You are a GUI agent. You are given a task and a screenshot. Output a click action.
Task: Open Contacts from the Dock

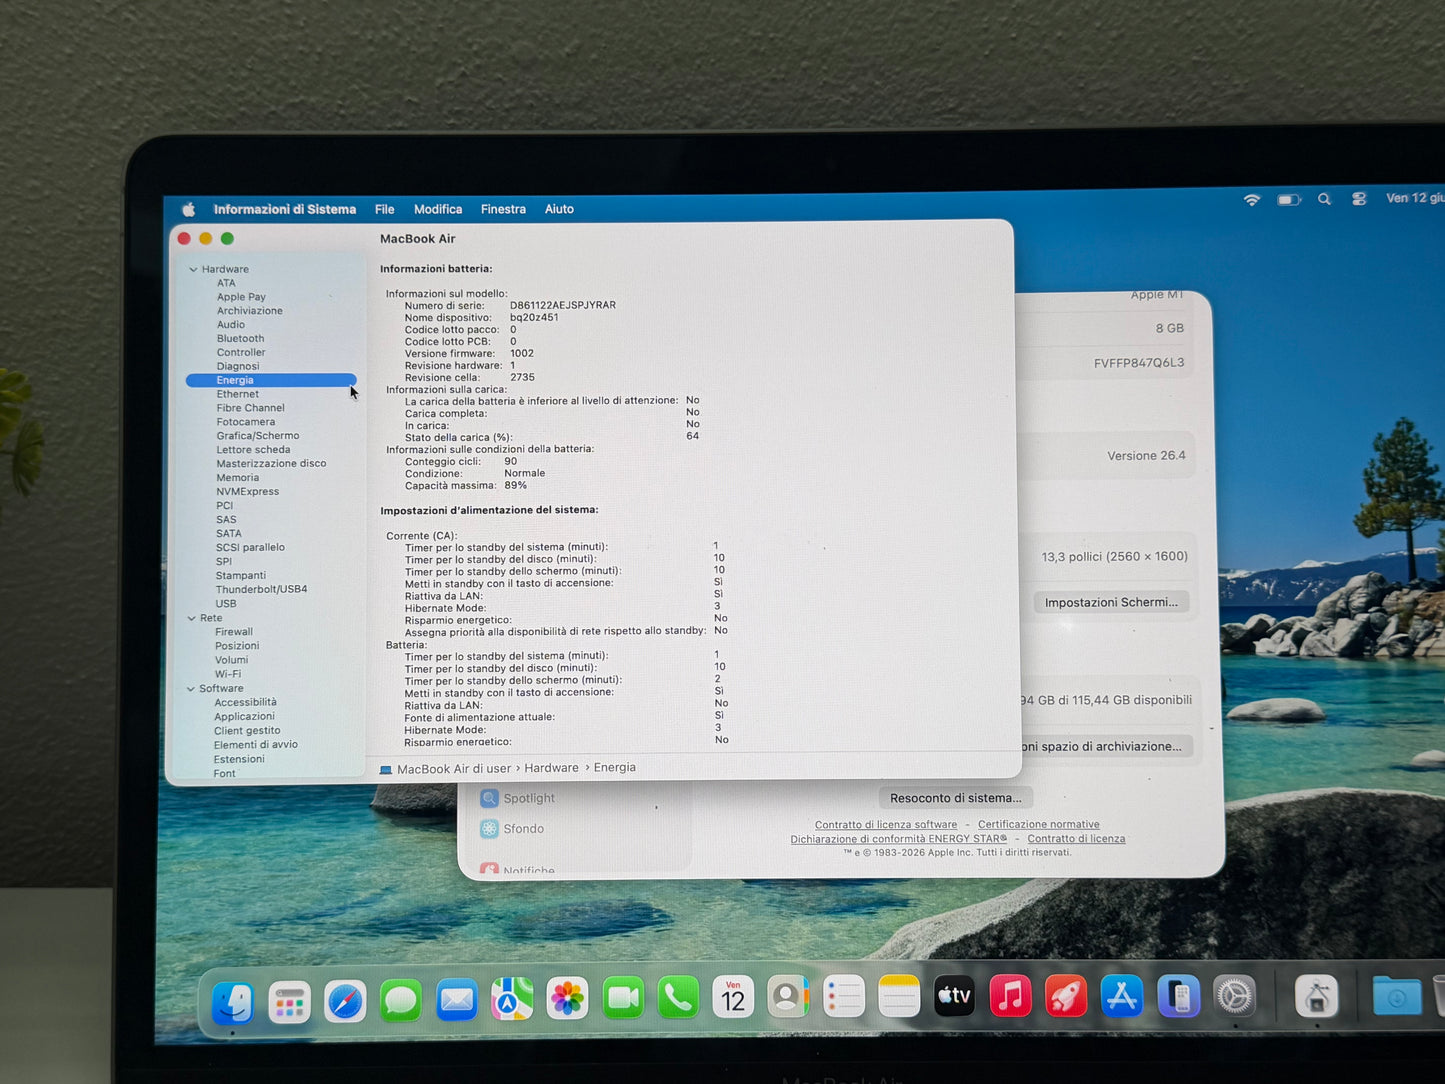click(x=788, y=996)
